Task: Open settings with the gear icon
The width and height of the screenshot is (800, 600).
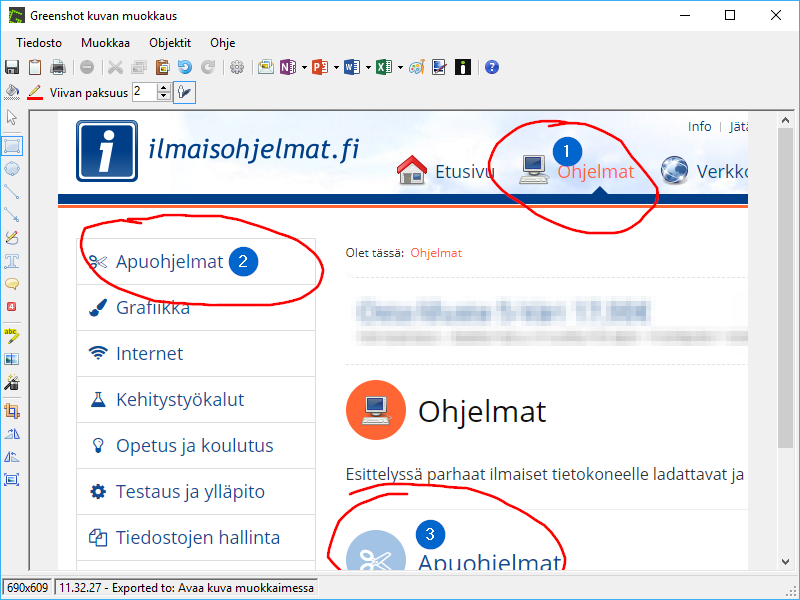Action: (237, 67)
